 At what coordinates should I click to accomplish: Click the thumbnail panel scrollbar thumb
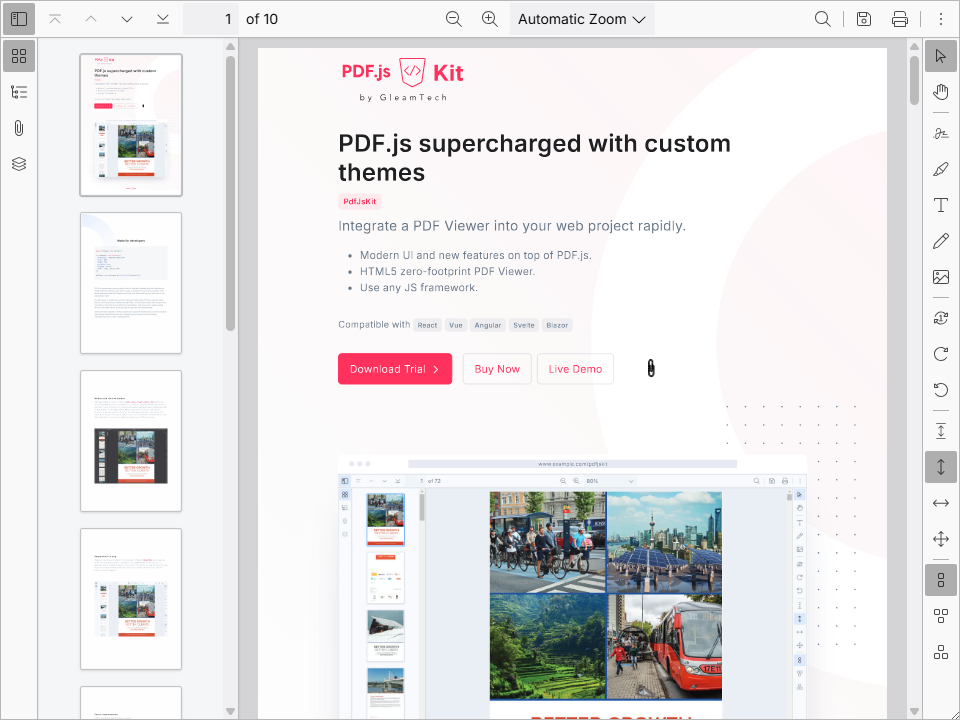point(231,193)
